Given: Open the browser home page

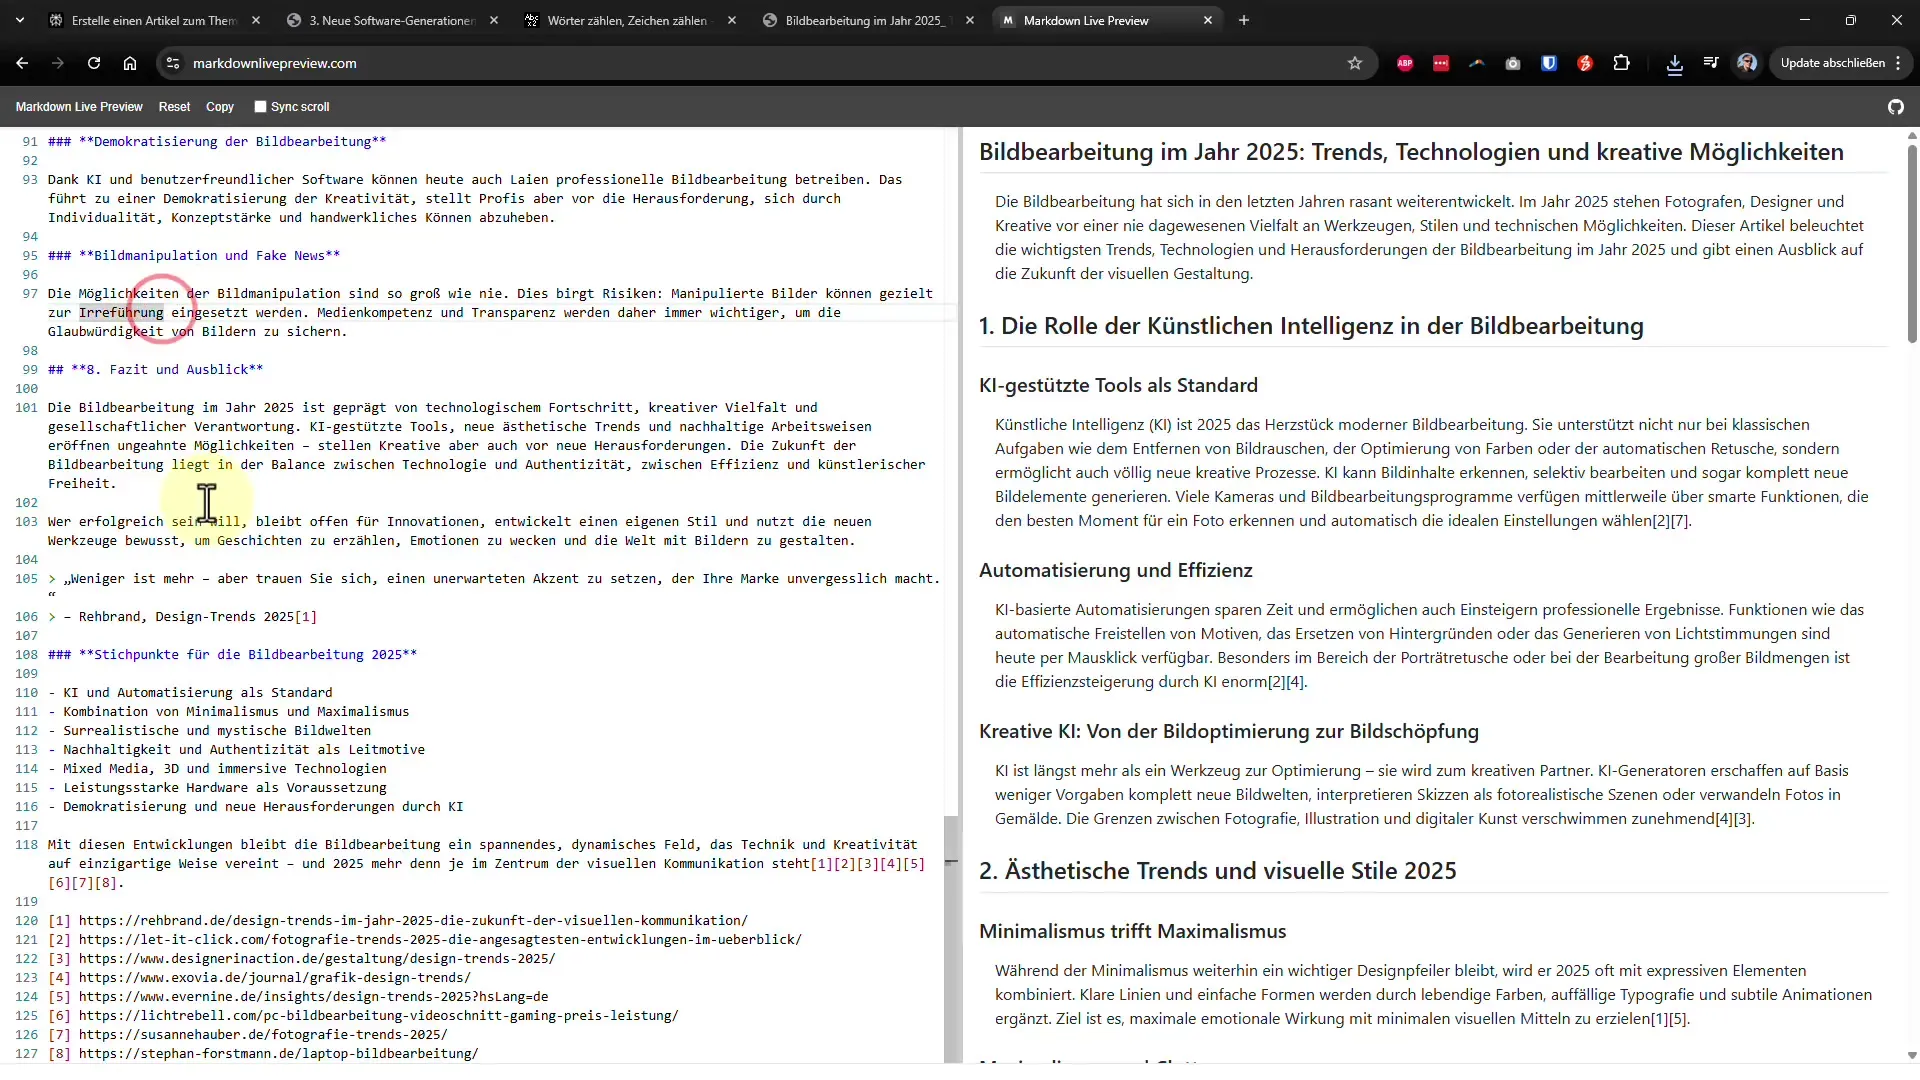Looking at the screenshot, I should click(130, 63).
